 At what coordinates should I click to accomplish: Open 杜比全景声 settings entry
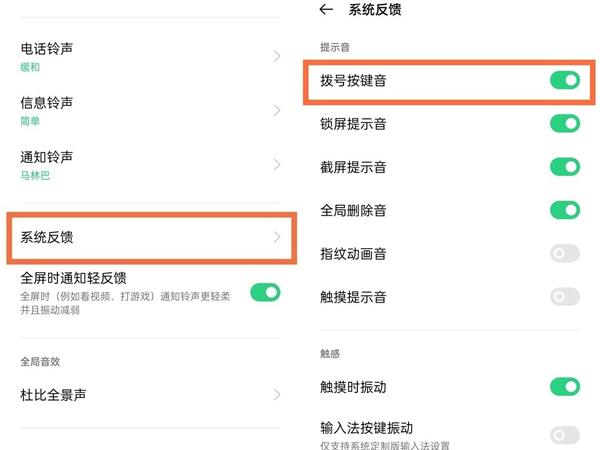pyautogui.click(x=54, y=395)
